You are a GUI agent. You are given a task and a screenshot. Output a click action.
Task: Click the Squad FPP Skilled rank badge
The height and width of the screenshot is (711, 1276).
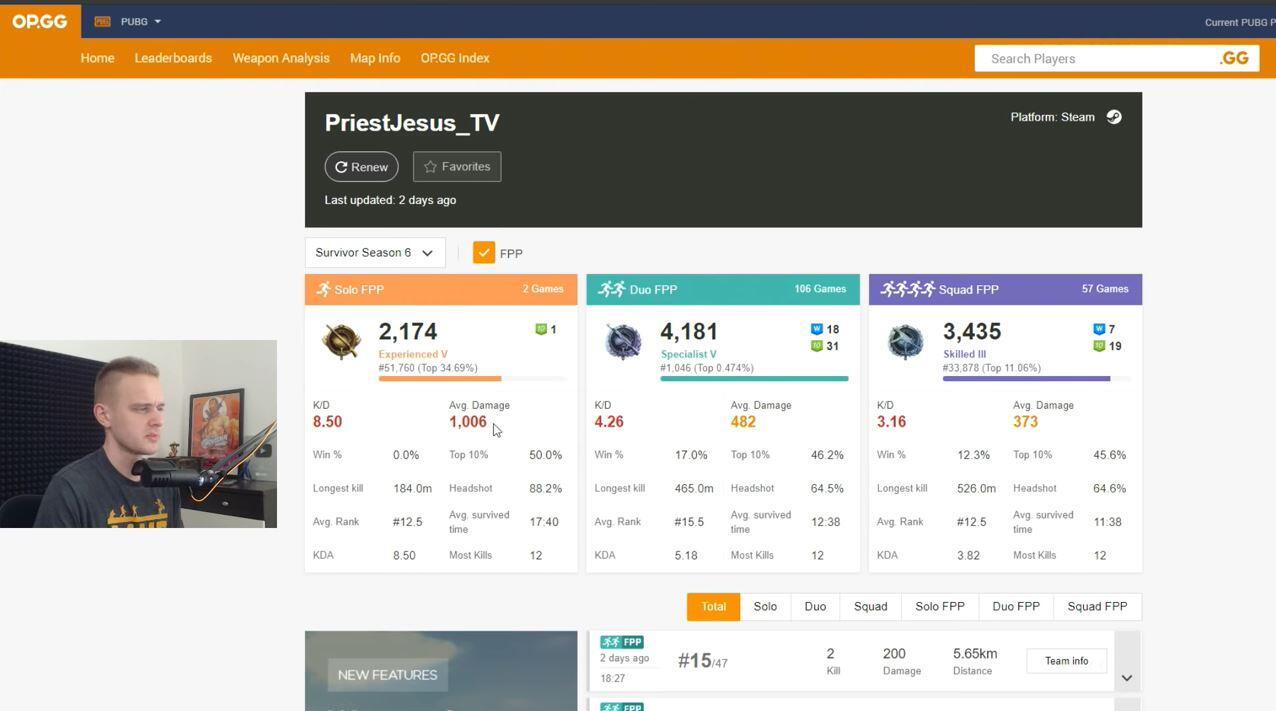coord(905,341)
